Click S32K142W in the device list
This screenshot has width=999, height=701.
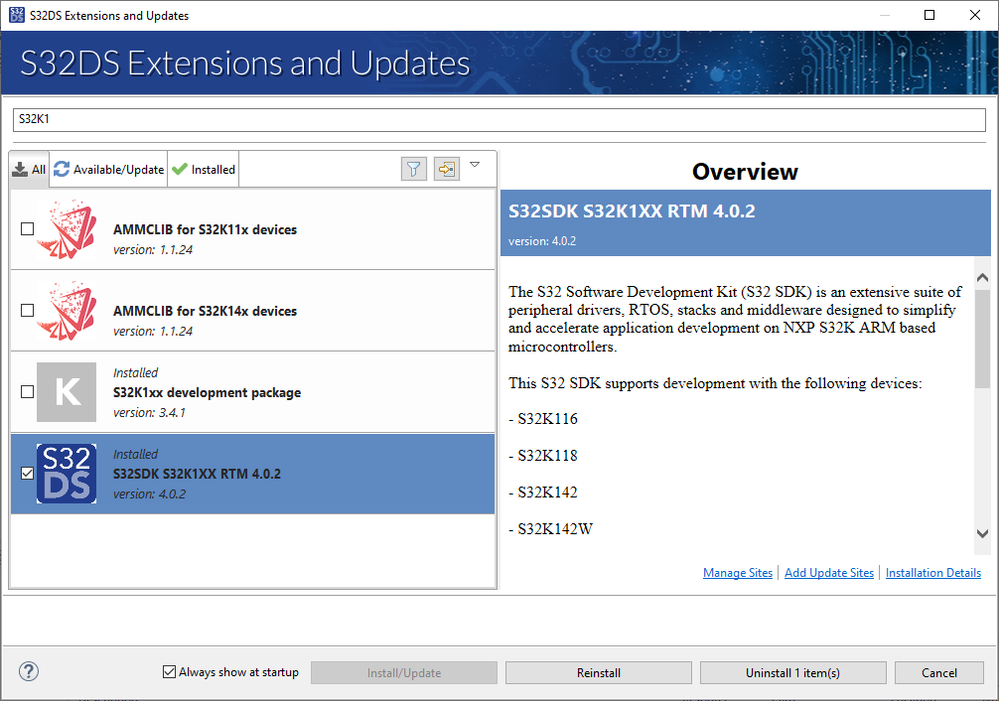[555, 529]
